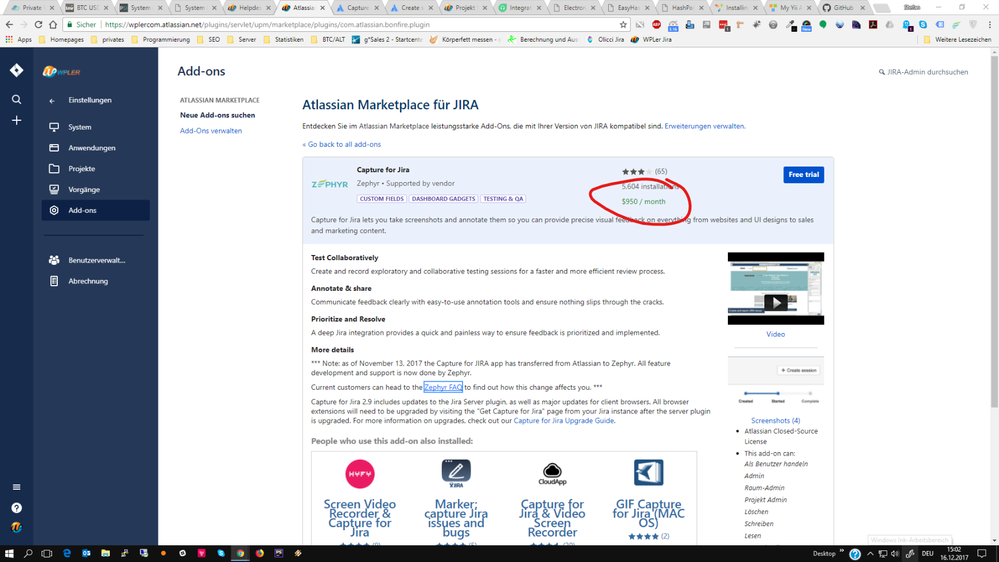Image resolution: width=999 pixels, height=562 pixels.
Task: Open Windows taskbar search
Action: pos(28,553)
